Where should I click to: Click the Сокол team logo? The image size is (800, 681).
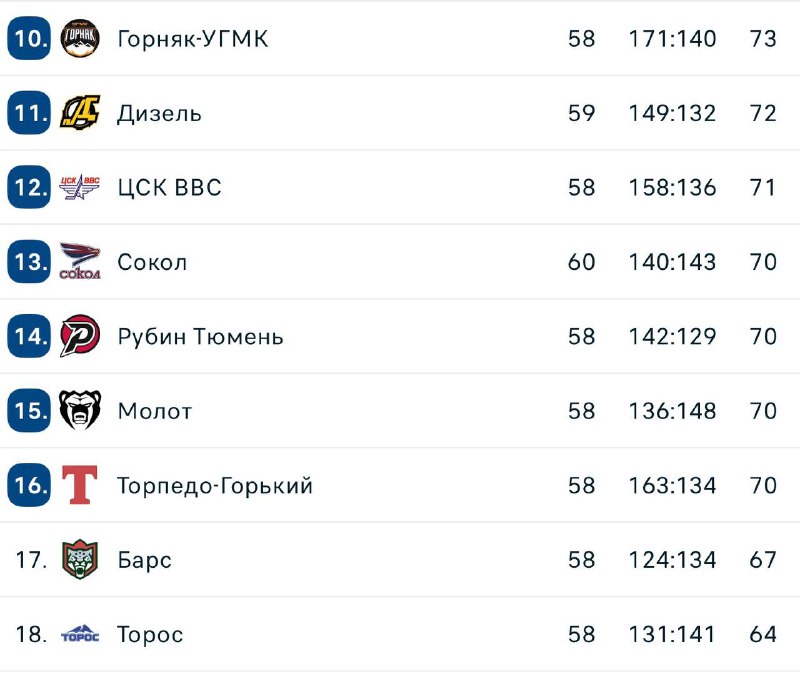(x=80, y=262)
